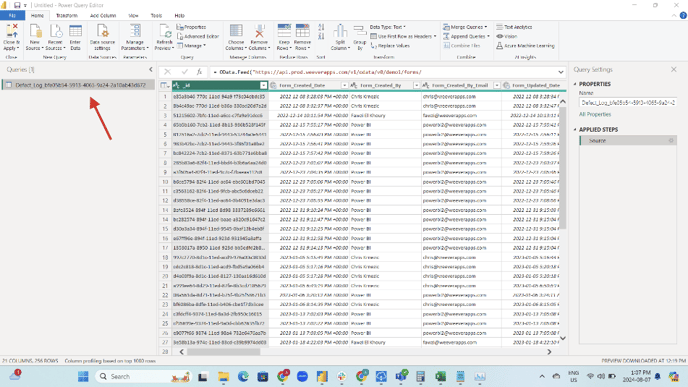Open Merge Queries dropdown
The width and height of the screenshot is (688, 387).
coord(465,27)
